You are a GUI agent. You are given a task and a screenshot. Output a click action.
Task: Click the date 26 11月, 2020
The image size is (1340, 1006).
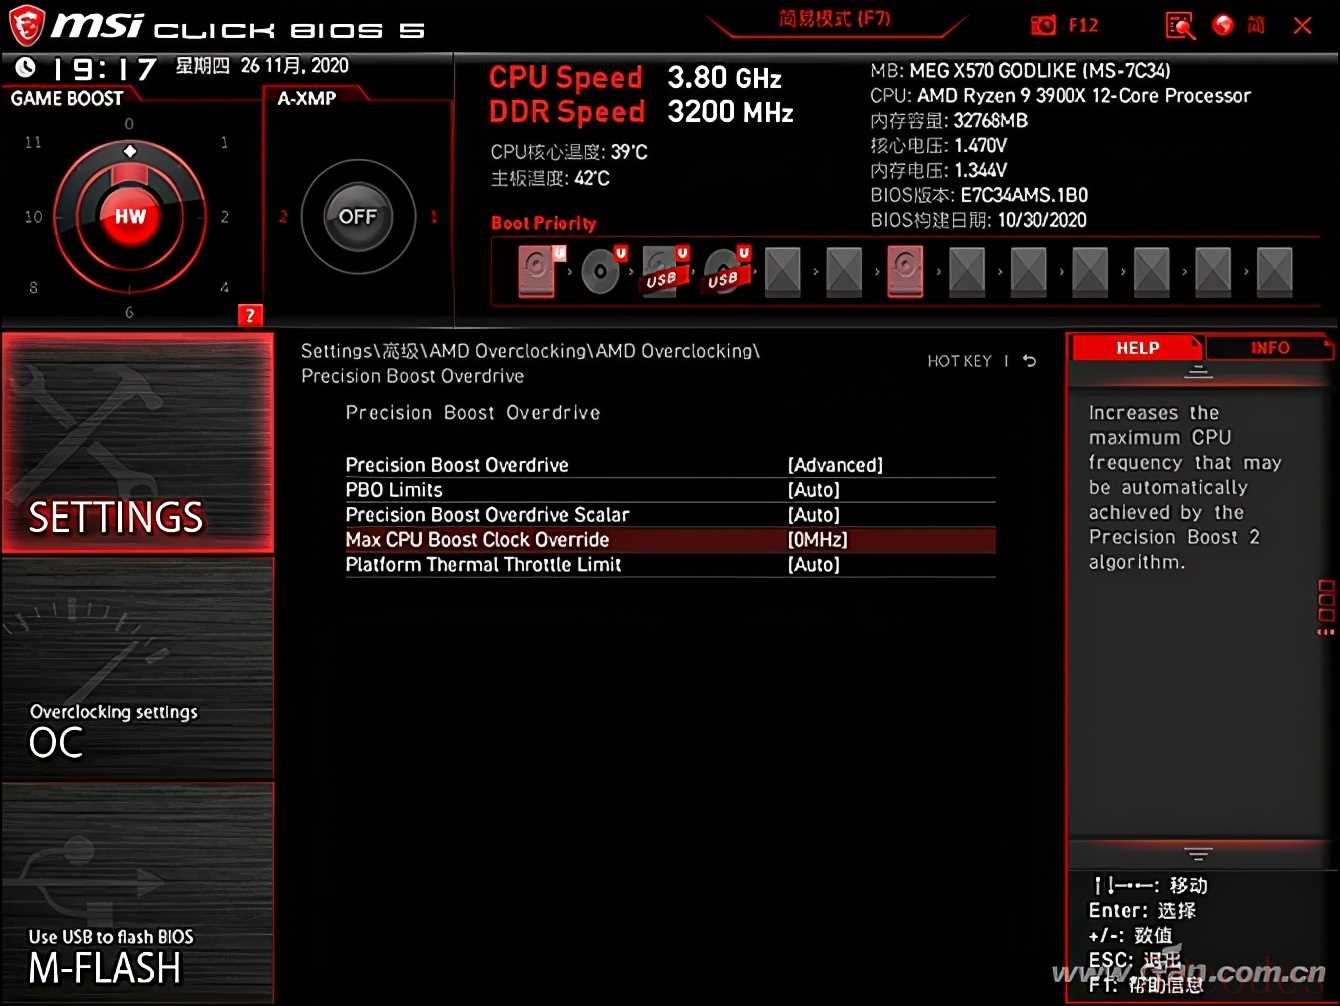point(295,66)
